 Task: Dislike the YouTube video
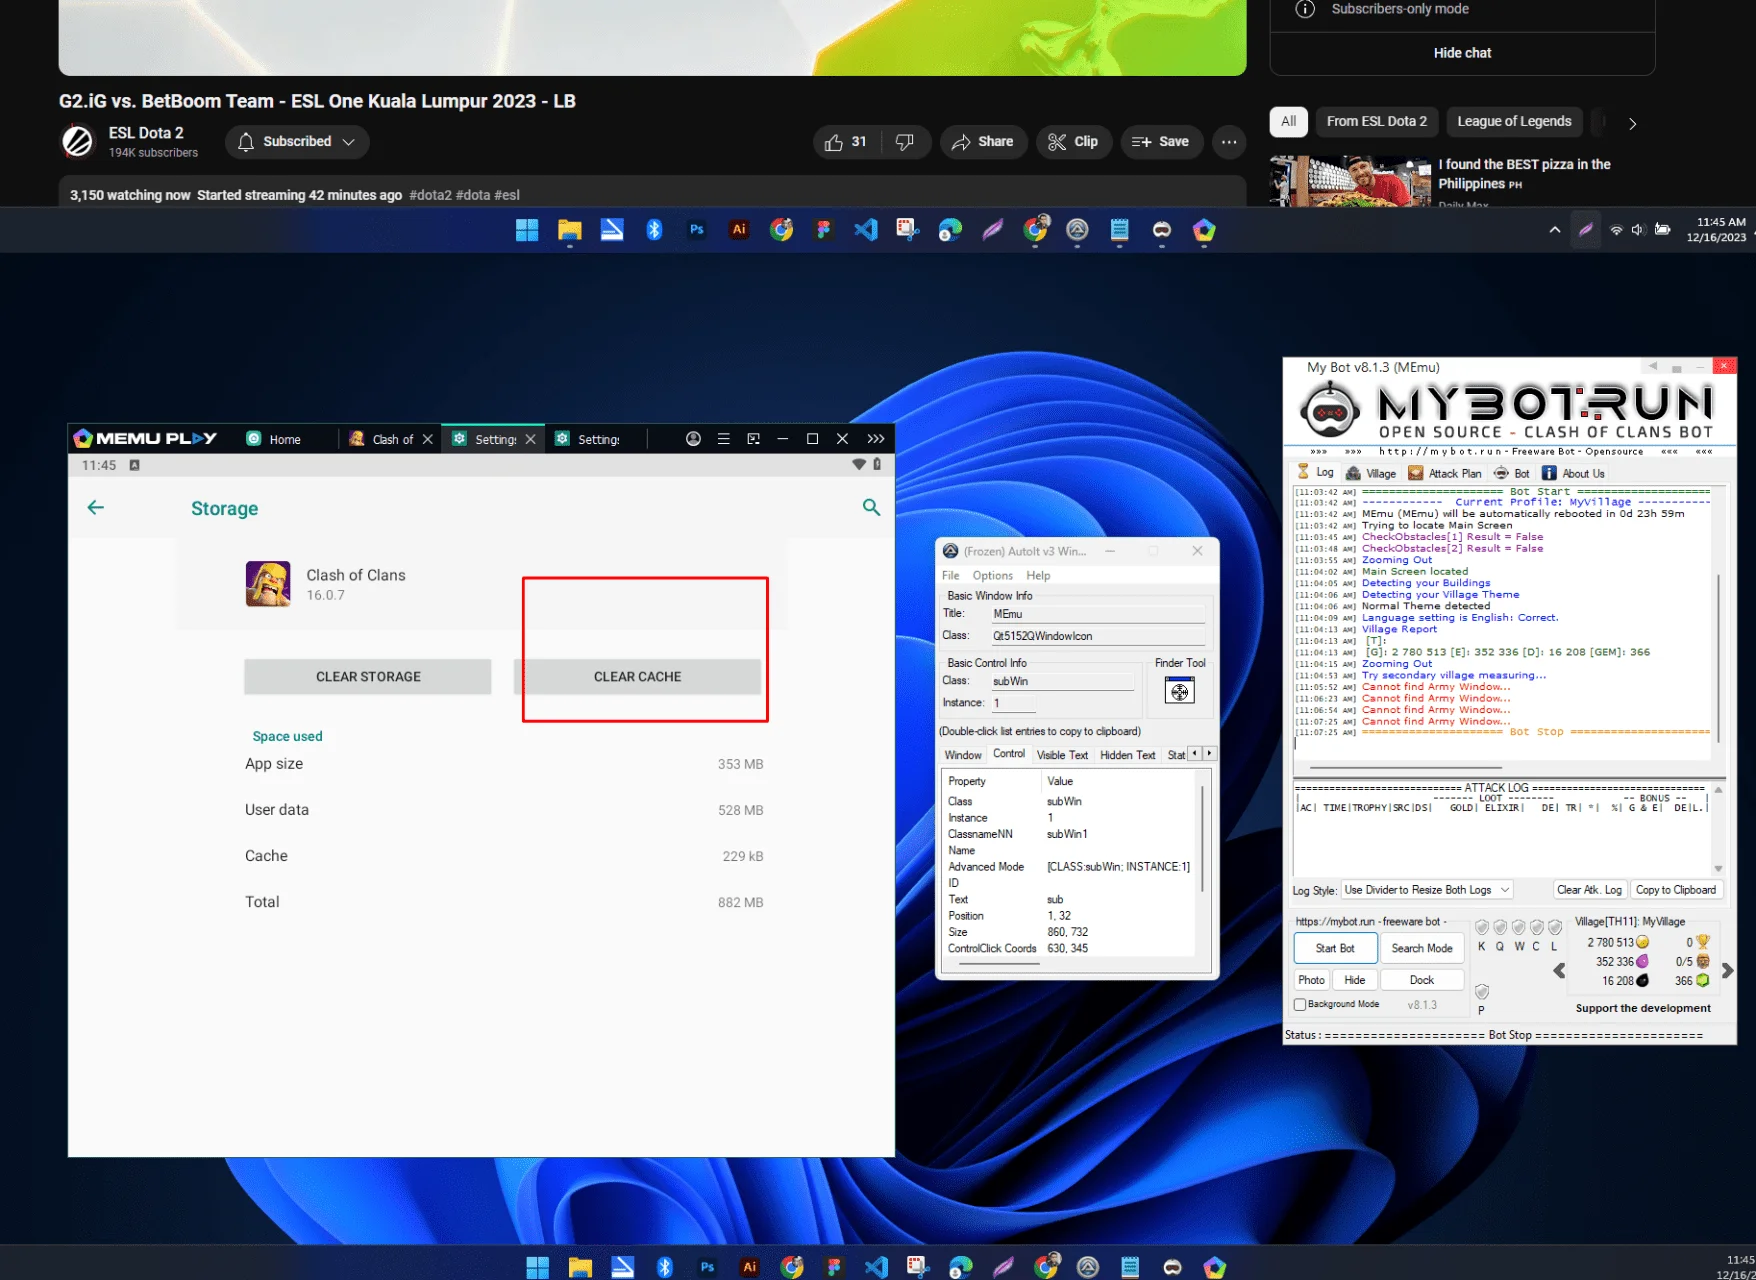click(x=905, y=142)
